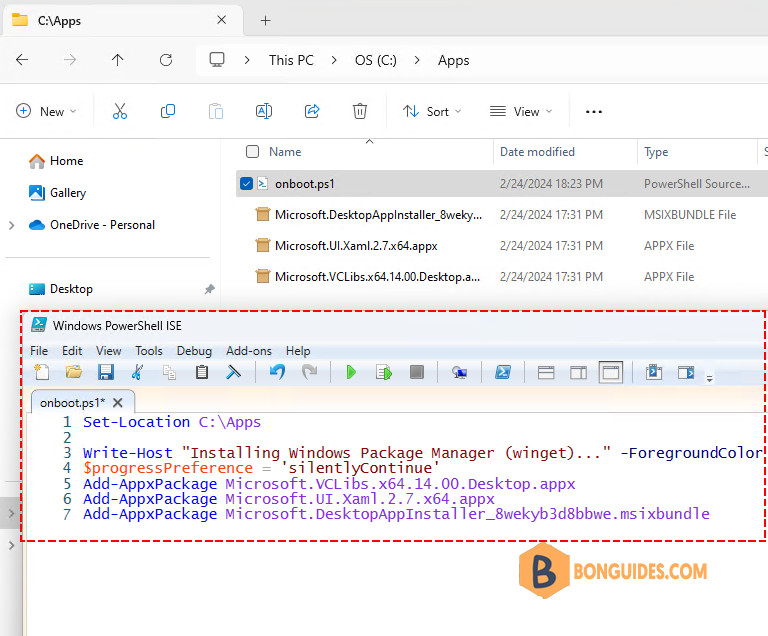Show script pane maximized icon
The width and height of the screenshot is (768, 636).
611,373
